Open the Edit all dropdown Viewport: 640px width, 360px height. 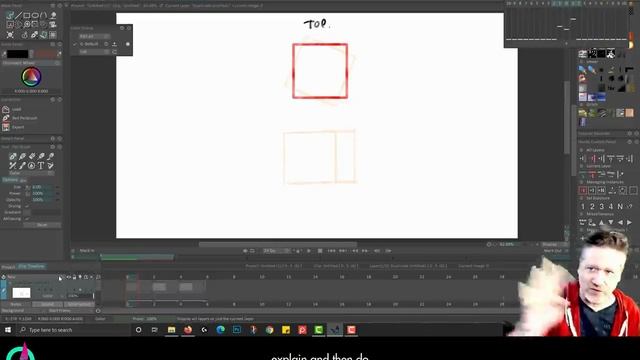coord(94,36)
